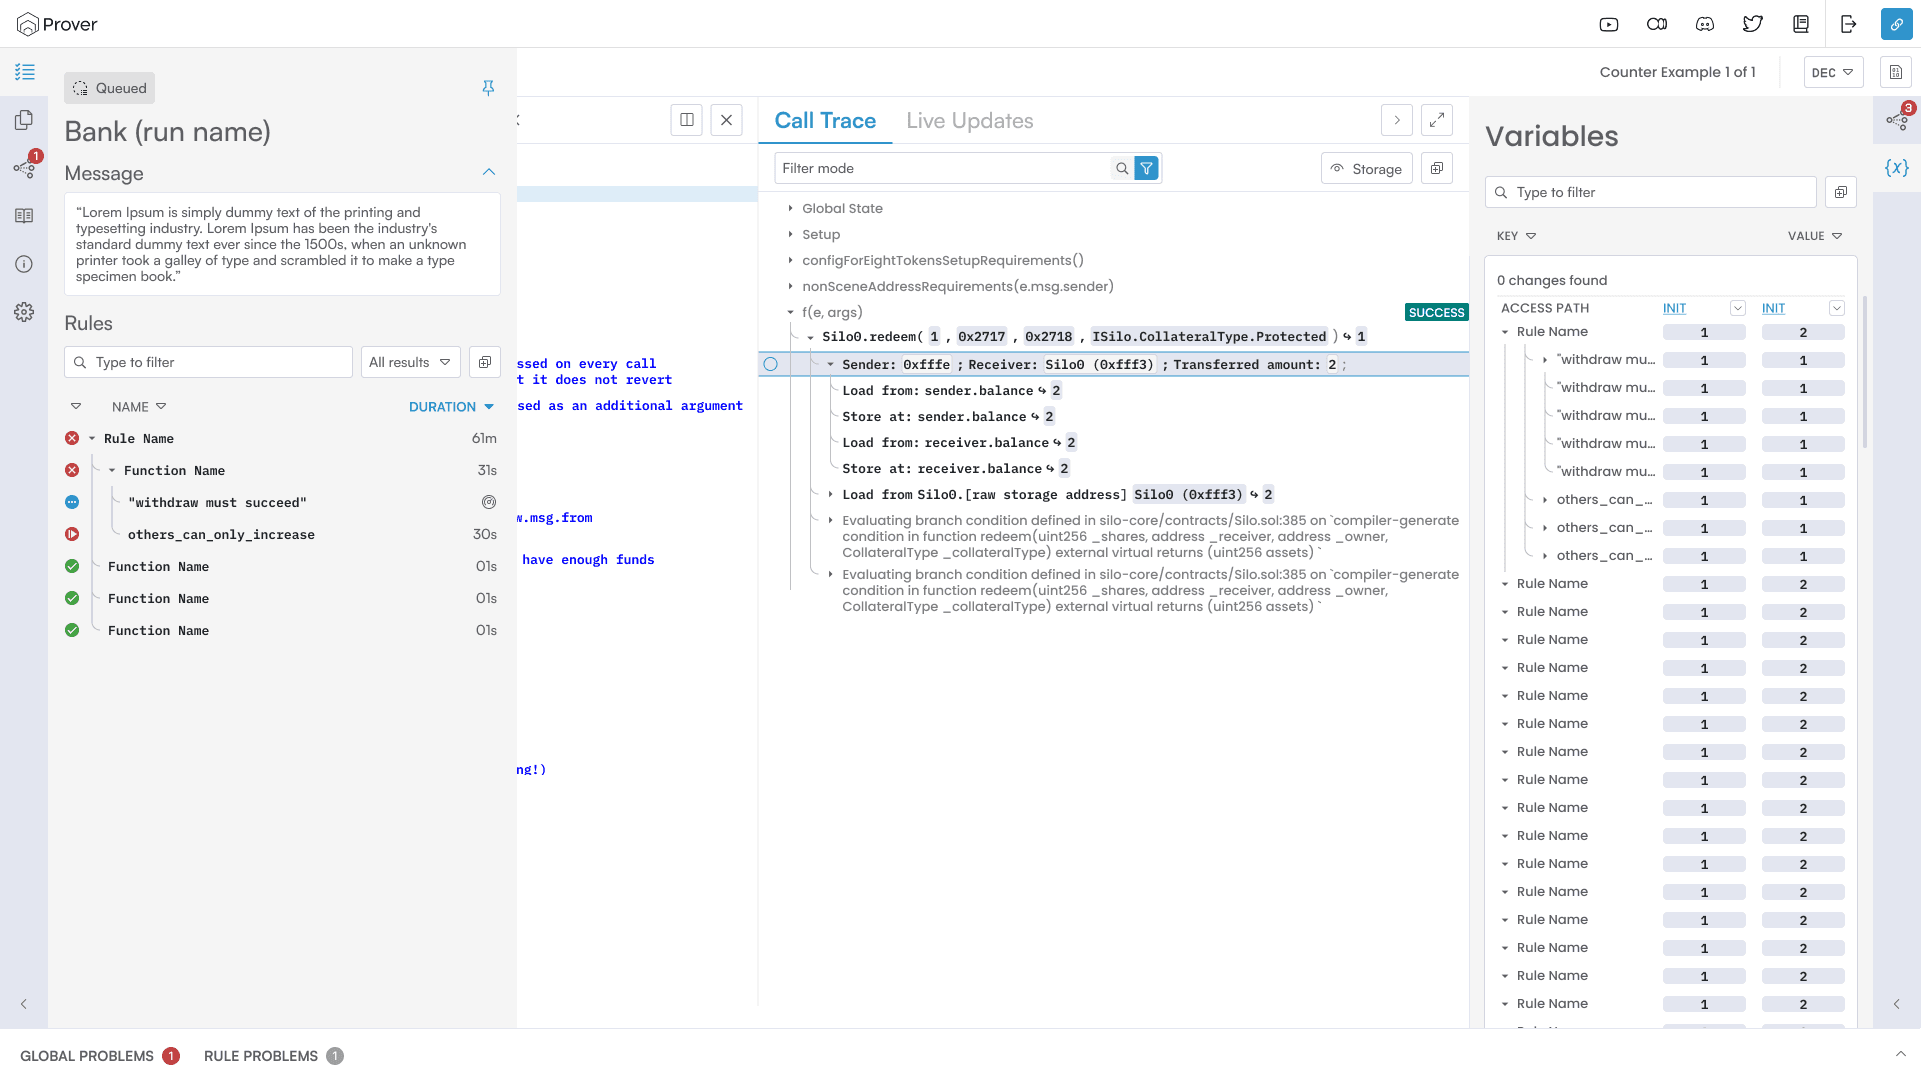Sort variables by VALUE
This screenshot has height=1080, width=1921.
(1815, 236)
